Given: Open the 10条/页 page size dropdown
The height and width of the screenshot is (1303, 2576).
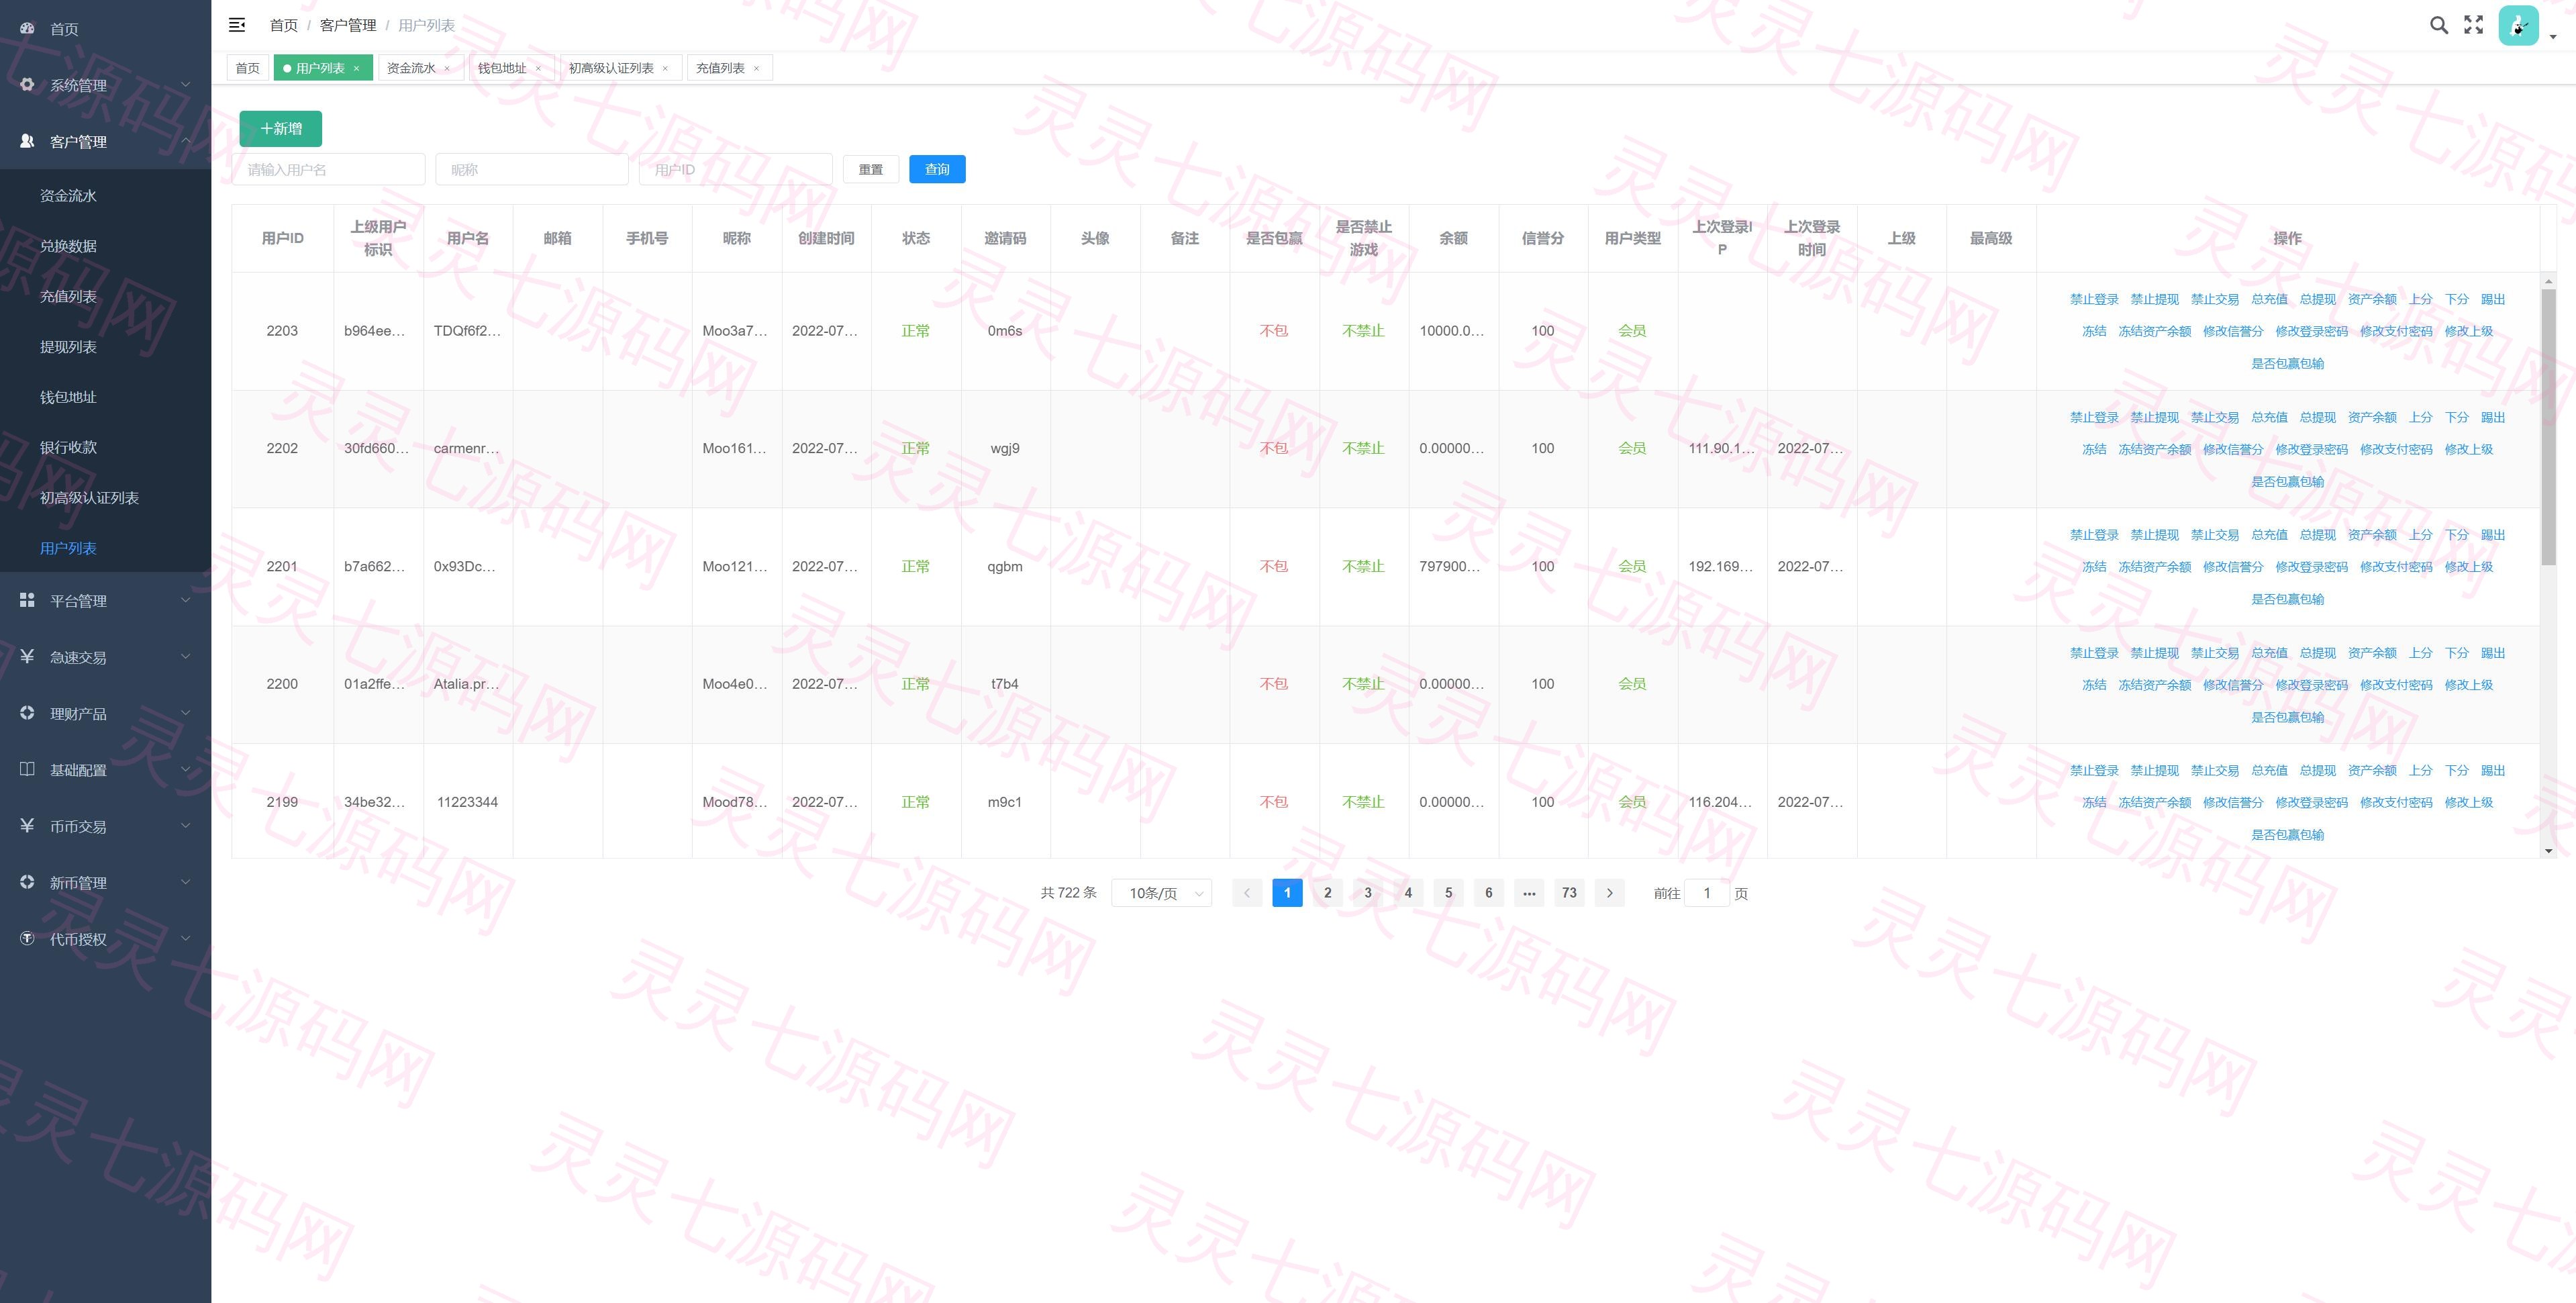Looking at the screenshot, I should coord(1161,893).
